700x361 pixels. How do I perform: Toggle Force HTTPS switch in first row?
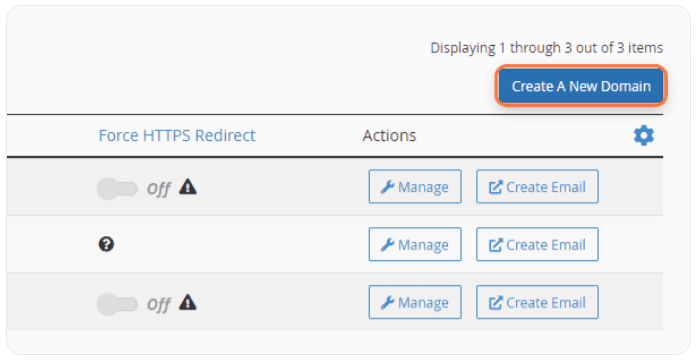[x=117, y=188]
